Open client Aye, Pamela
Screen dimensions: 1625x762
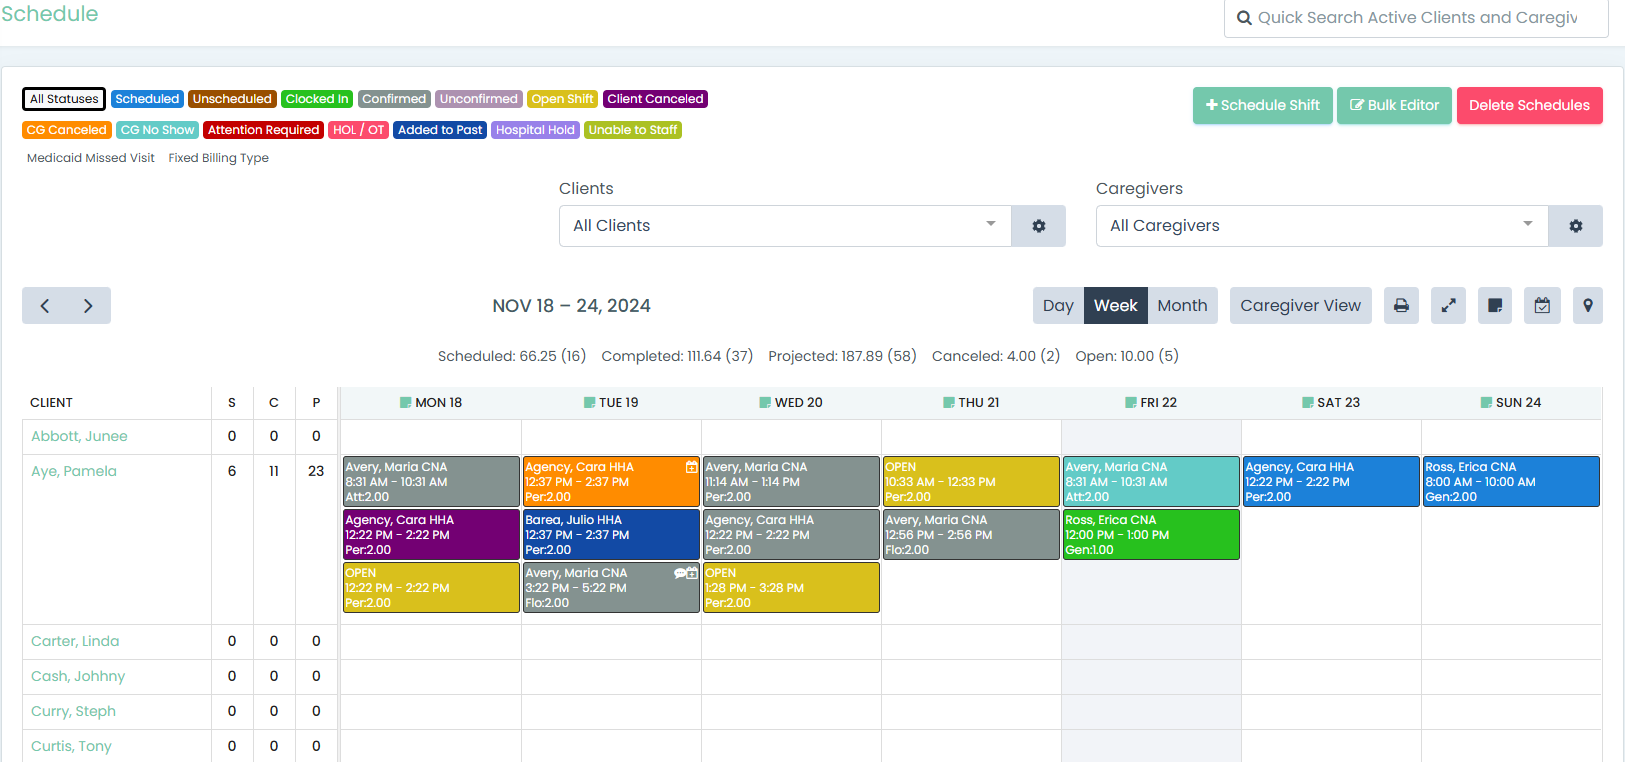pos(74,471)
